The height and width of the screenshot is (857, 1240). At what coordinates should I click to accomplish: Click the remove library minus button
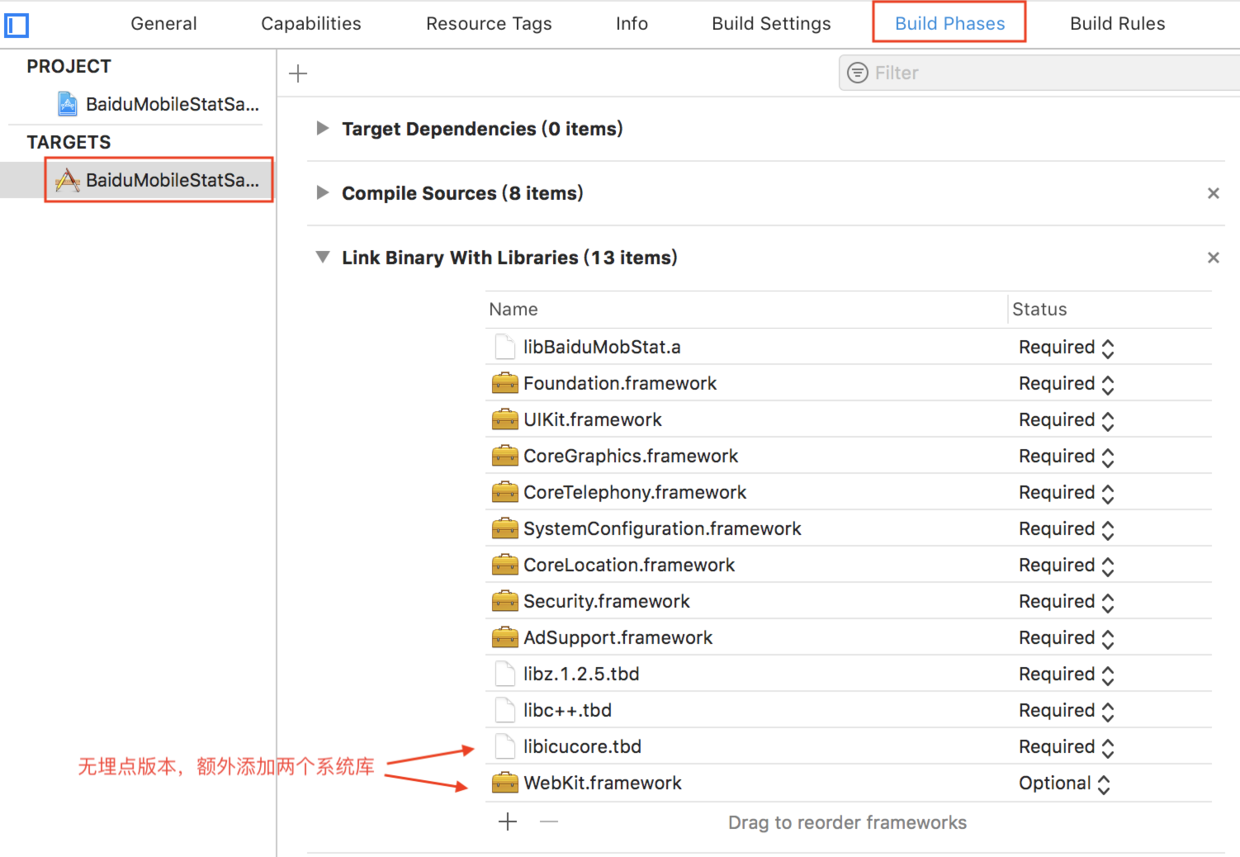pos(548,822)
